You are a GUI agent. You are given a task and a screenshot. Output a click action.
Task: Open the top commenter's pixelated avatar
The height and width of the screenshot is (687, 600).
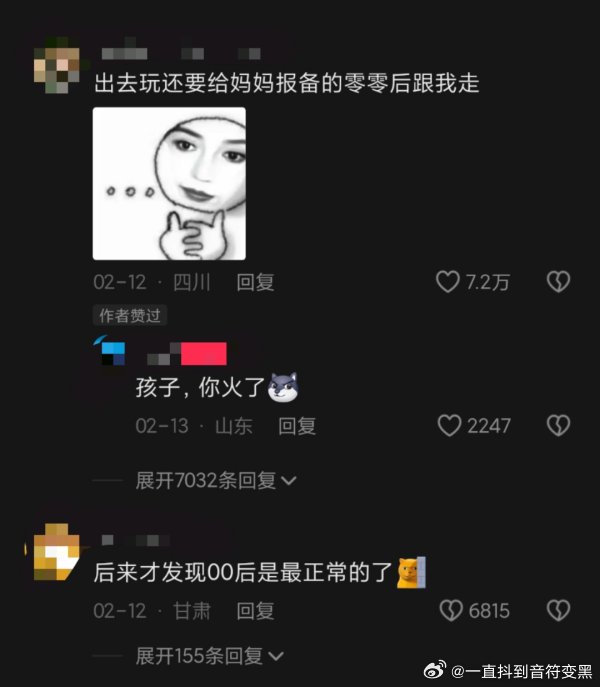57,65
